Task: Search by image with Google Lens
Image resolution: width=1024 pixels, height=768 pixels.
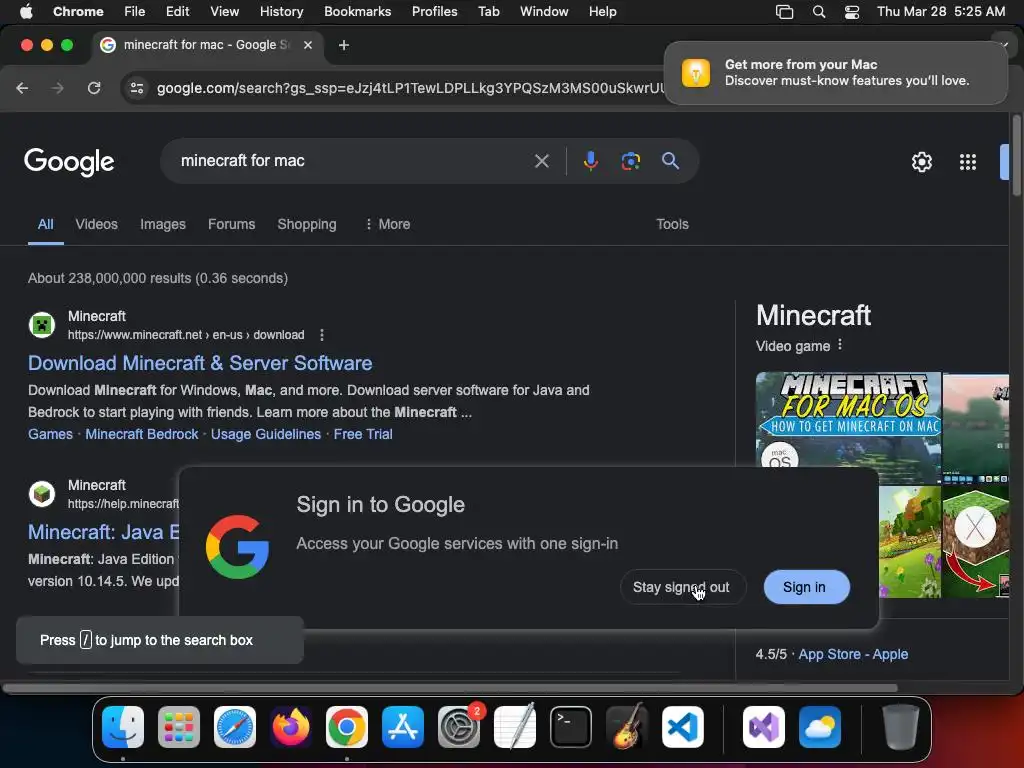Action: [630, 161]
